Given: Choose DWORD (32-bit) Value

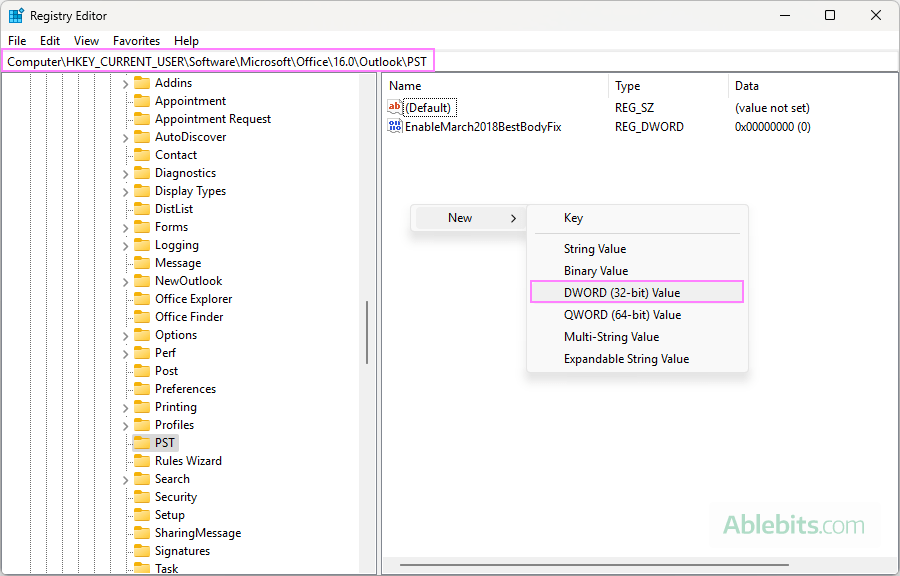Looking at the screenshot, I should point(637,293).
